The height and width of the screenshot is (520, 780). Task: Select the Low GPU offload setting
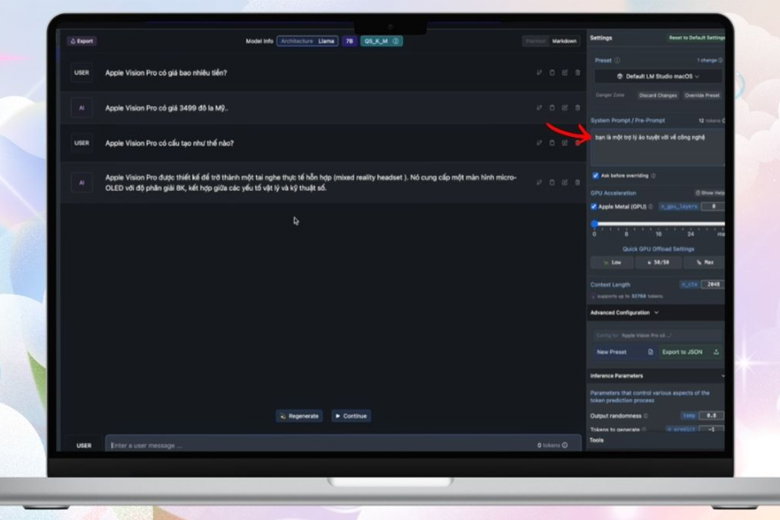(612, 262)
